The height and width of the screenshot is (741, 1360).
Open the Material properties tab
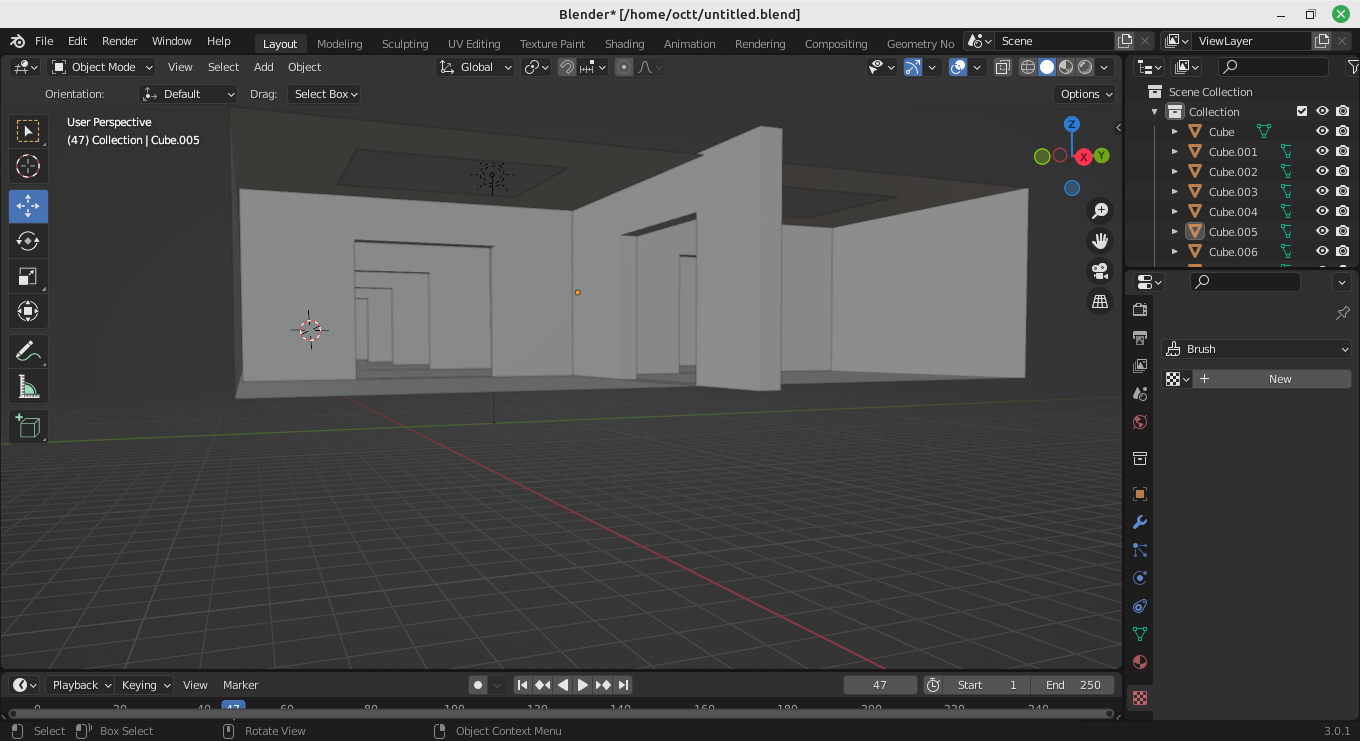[1139, 662]
